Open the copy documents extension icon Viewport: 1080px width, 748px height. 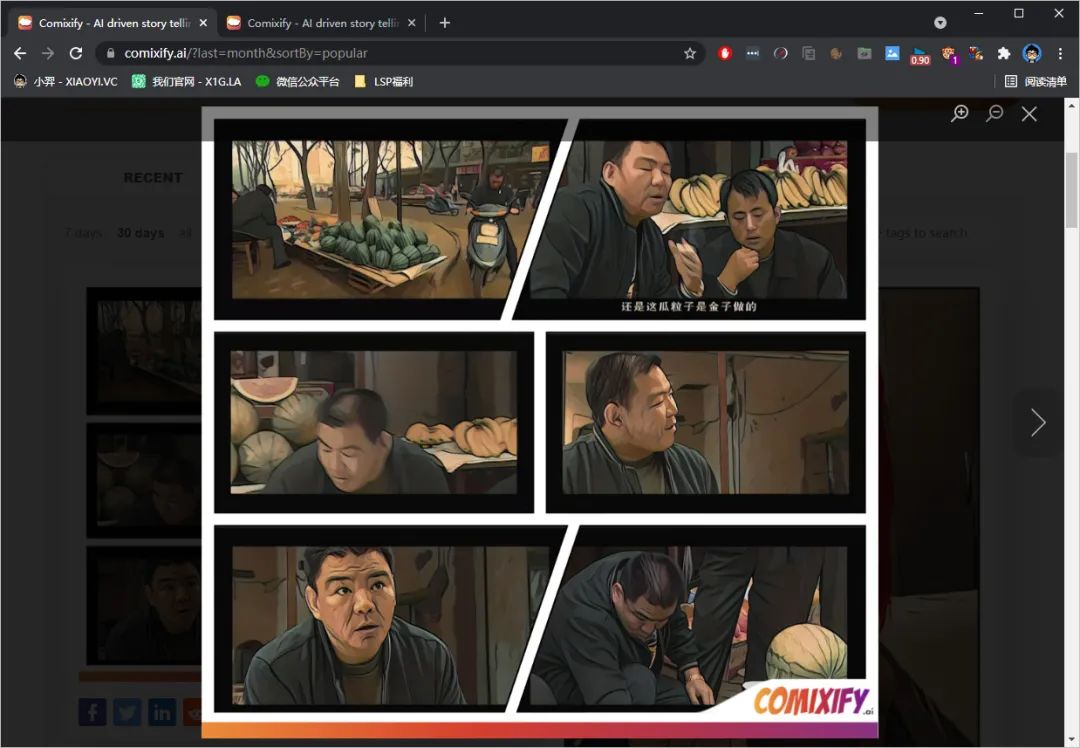809,53
